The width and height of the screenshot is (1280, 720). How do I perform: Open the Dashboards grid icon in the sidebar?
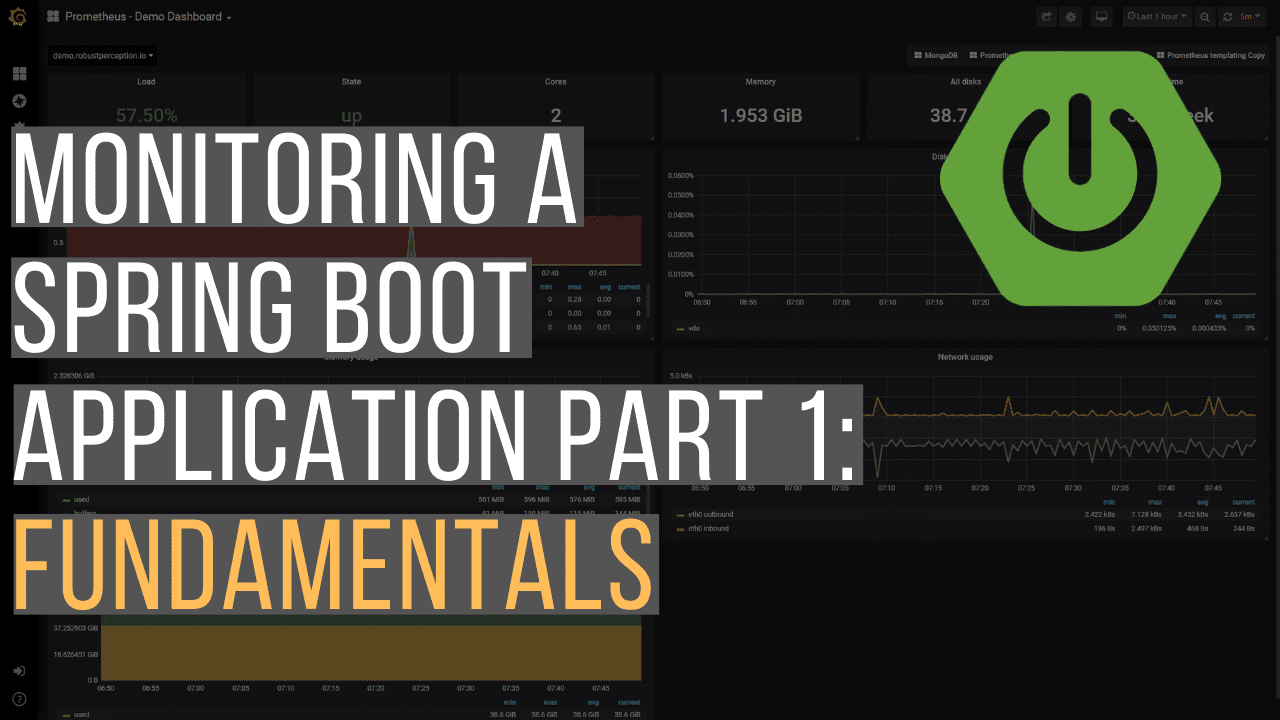19,74
